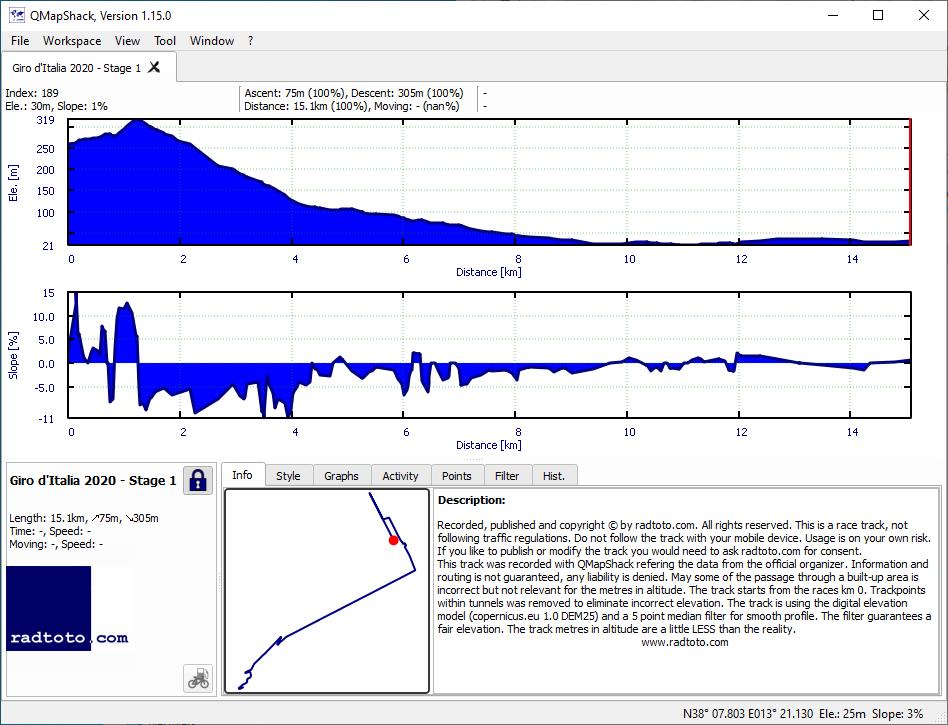
Task: Switch to the Filter tab
Action: click(x=507, y=476)
